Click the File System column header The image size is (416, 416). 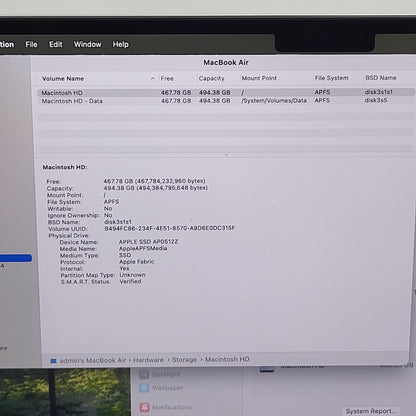click(x=331, y=78)
